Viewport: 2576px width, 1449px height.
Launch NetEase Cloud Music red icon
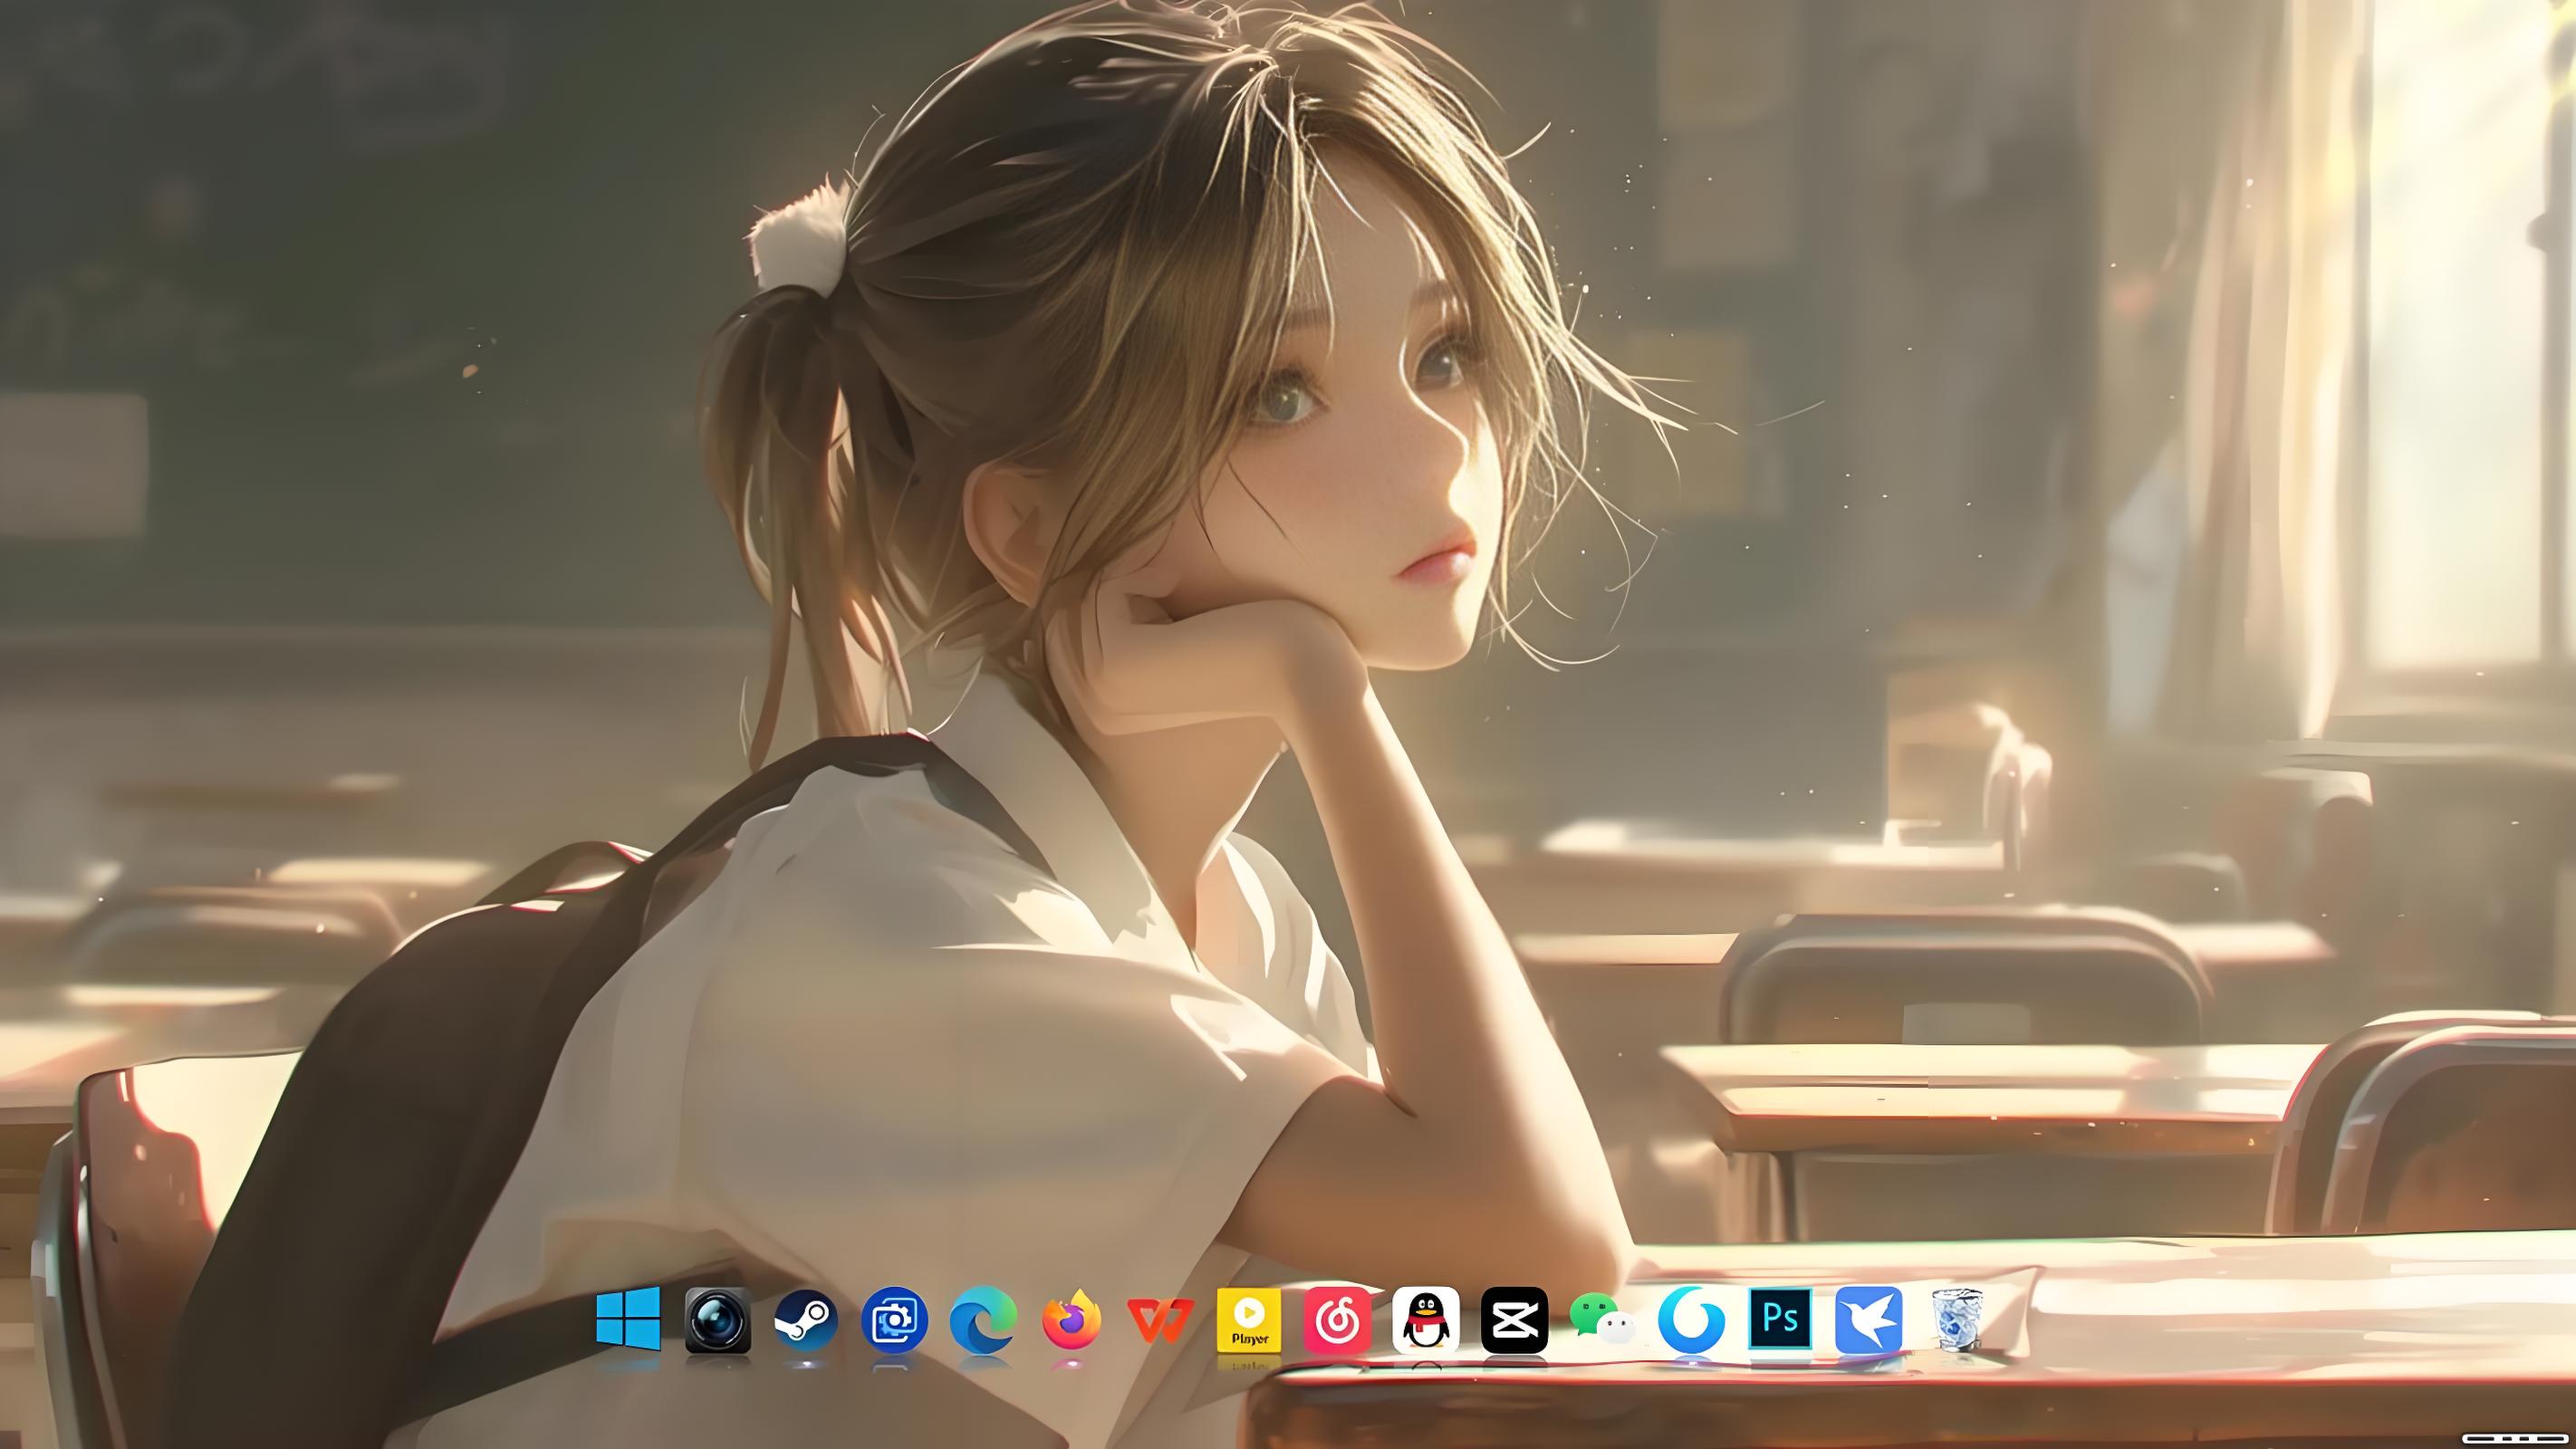tap(1337, 1320)
